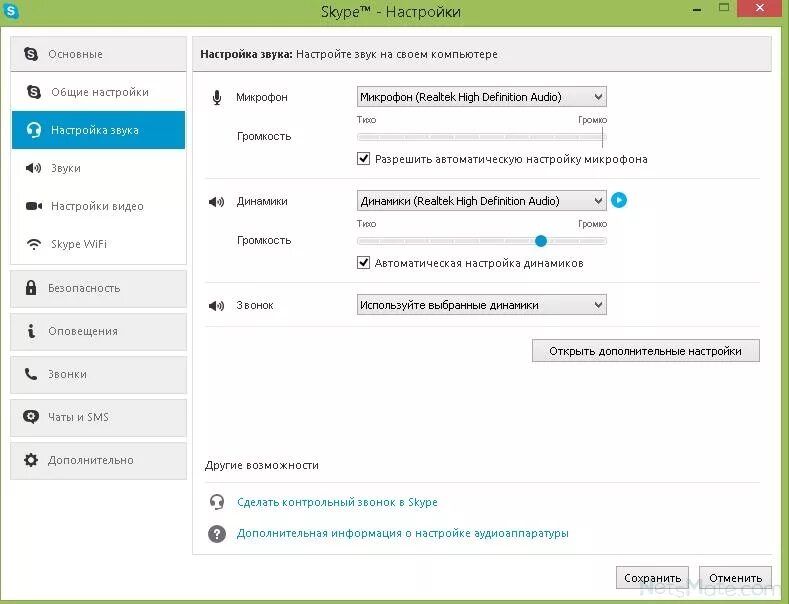Open the Динамики device dropdown
Screen dimensions: 789x604
(482, 201)
